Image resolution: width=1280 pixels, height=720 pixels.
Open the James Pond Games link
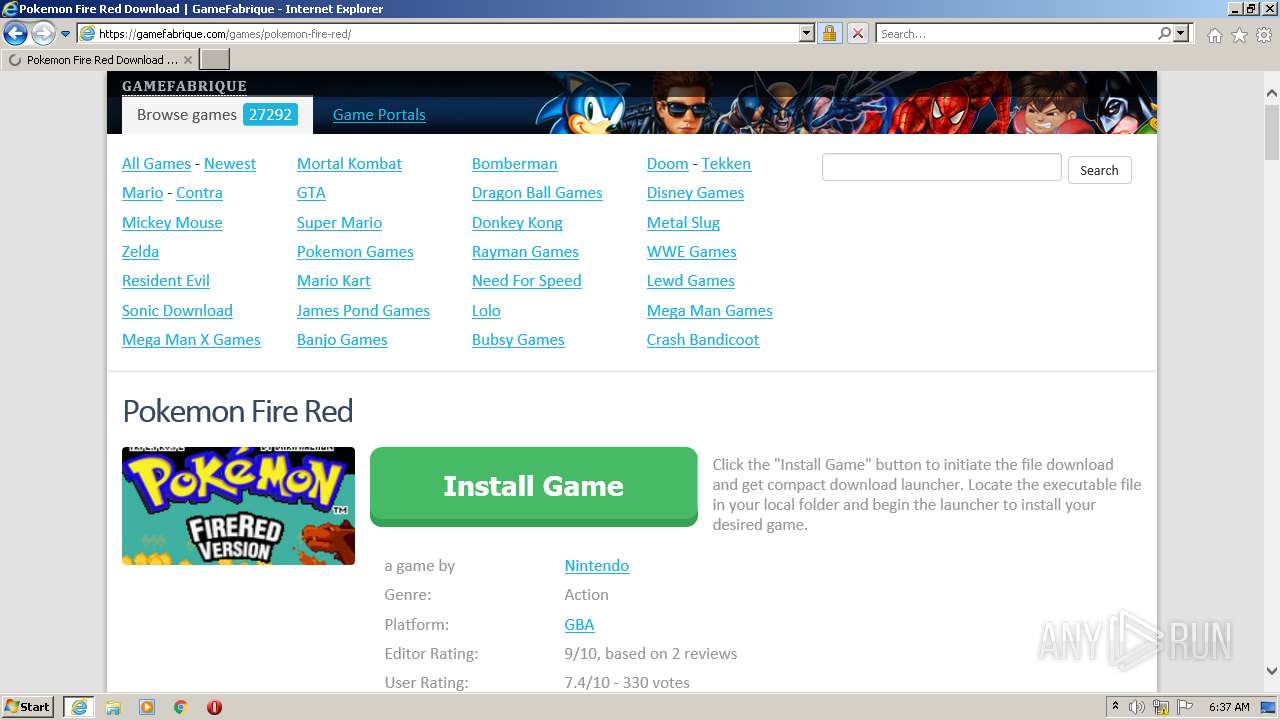coord(363,310)
